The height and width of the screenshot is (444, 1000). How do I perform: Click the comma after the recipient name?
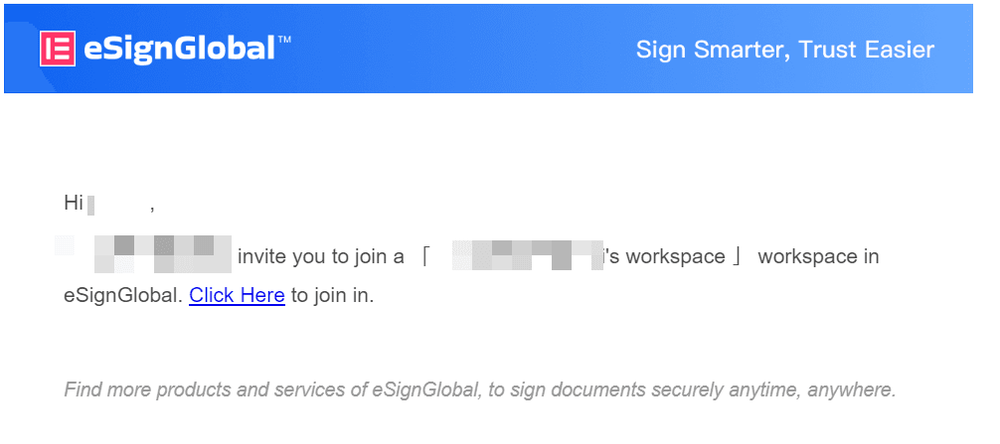point(152,207)
